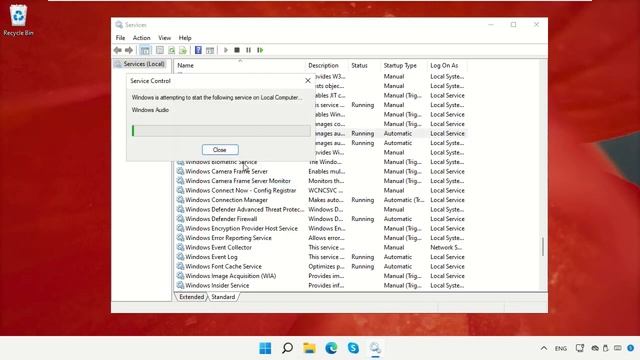Click the Refresh toolbar icon
Image resolution: width=640 pixels, height=360 pixels.
[171, 50]
